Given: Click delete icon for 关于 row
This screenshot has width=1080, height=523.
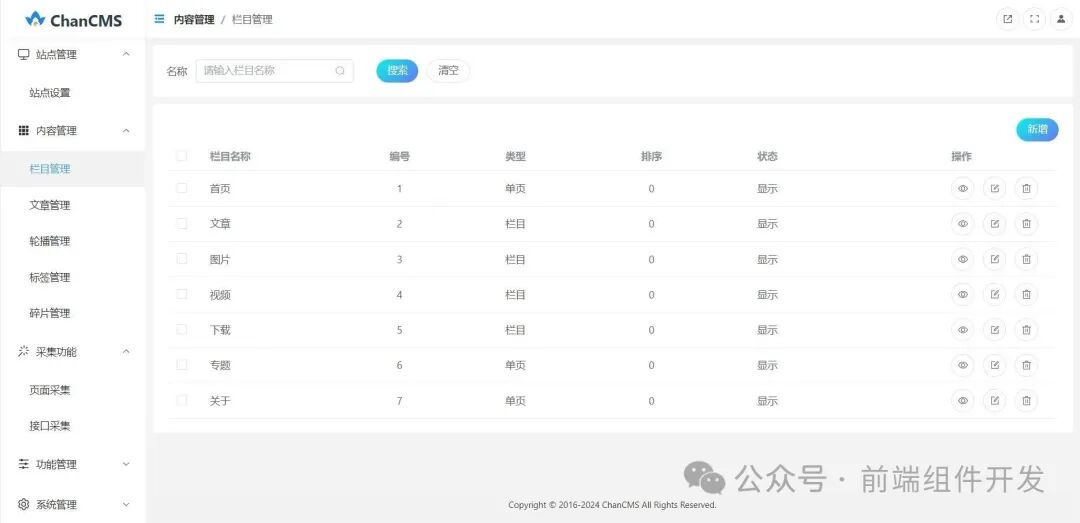Looking at the screenshot, I should [1026, 400].
